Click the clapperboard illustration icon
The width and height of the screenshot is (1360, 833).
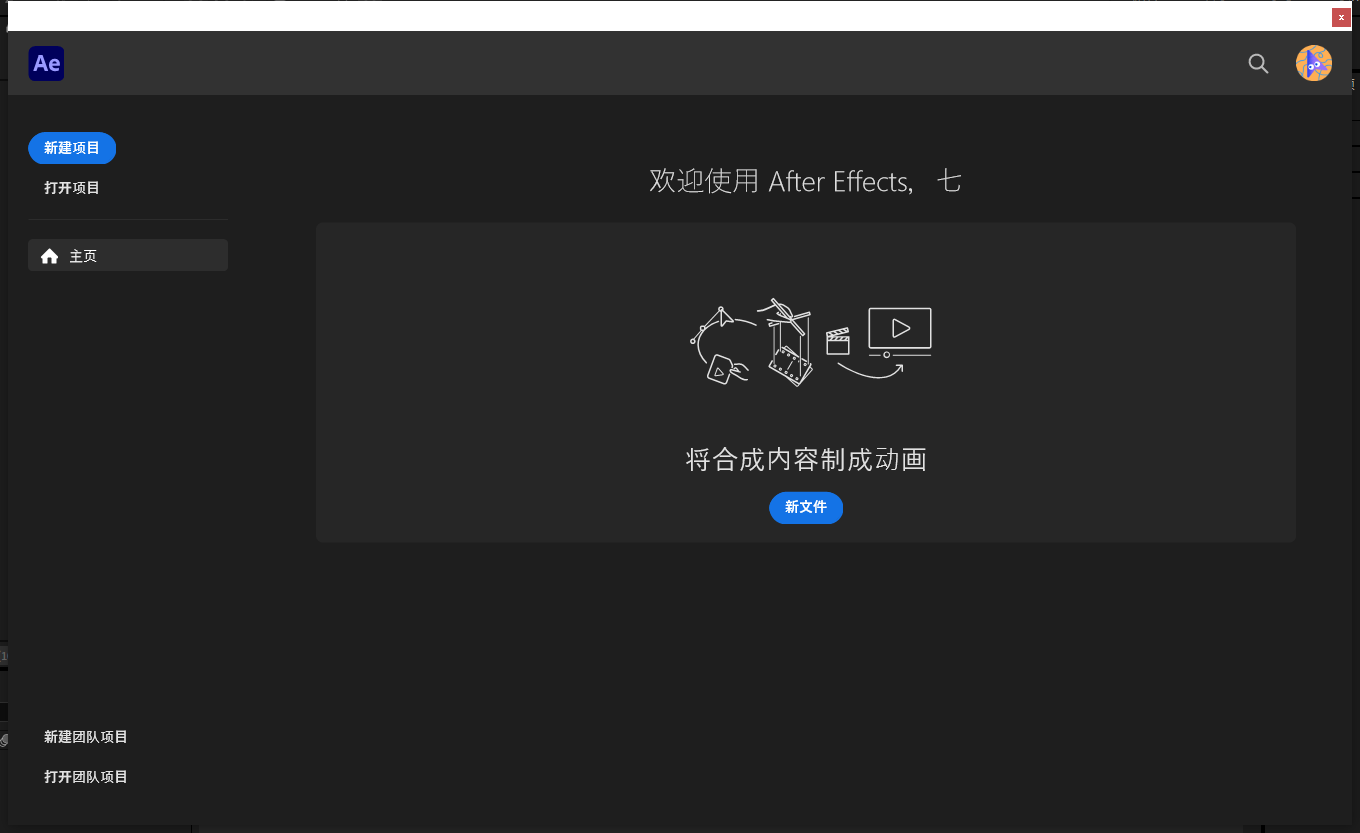click(838, 341)
